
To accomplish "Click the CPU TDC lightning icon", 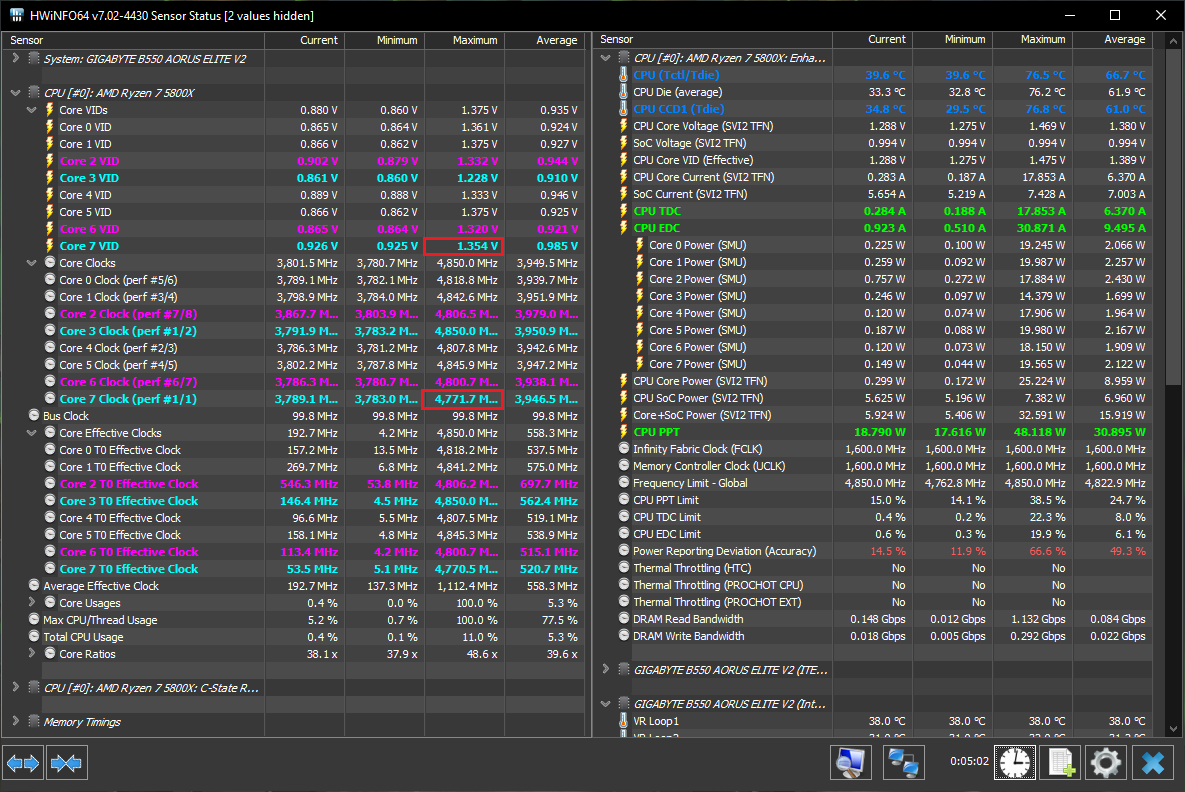I will click(623, 211).
